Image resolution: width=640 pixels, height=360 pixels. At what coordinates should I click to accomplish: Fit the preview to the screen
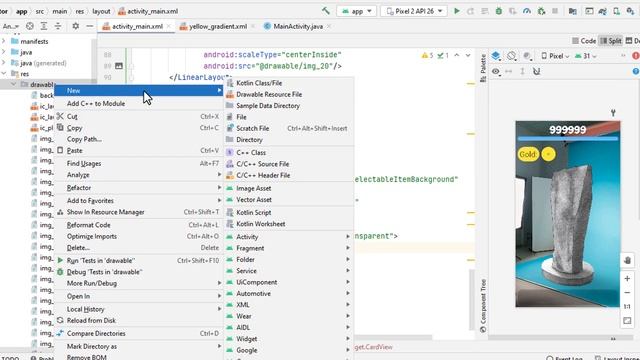pyautogui.click(x=627, y=321)
